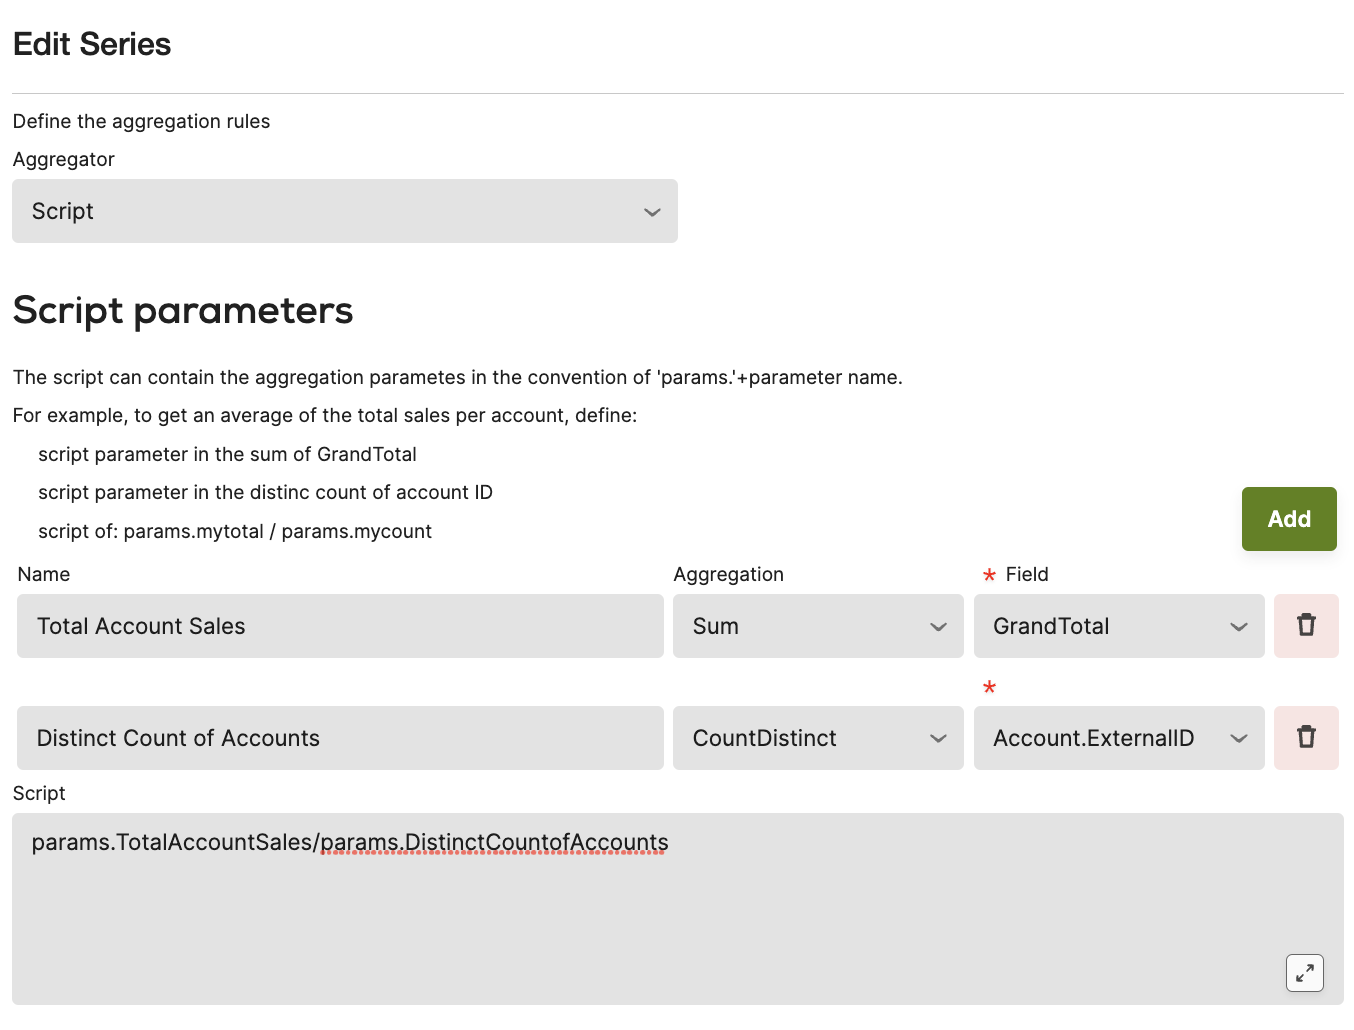
Task: Click the 'Define the aggregation rules' text
Action: pyautogui.click(x=141, y=121)
